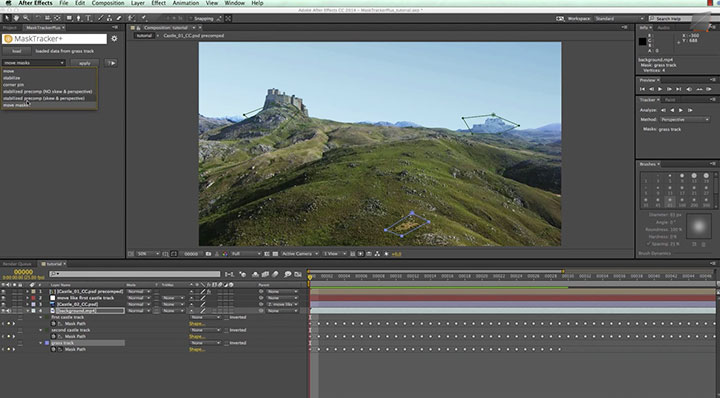Image resolution: width=720 pixels, height=398 pixels.
Task: Open the 1 View layout dropdown
Action: [334, 254]
